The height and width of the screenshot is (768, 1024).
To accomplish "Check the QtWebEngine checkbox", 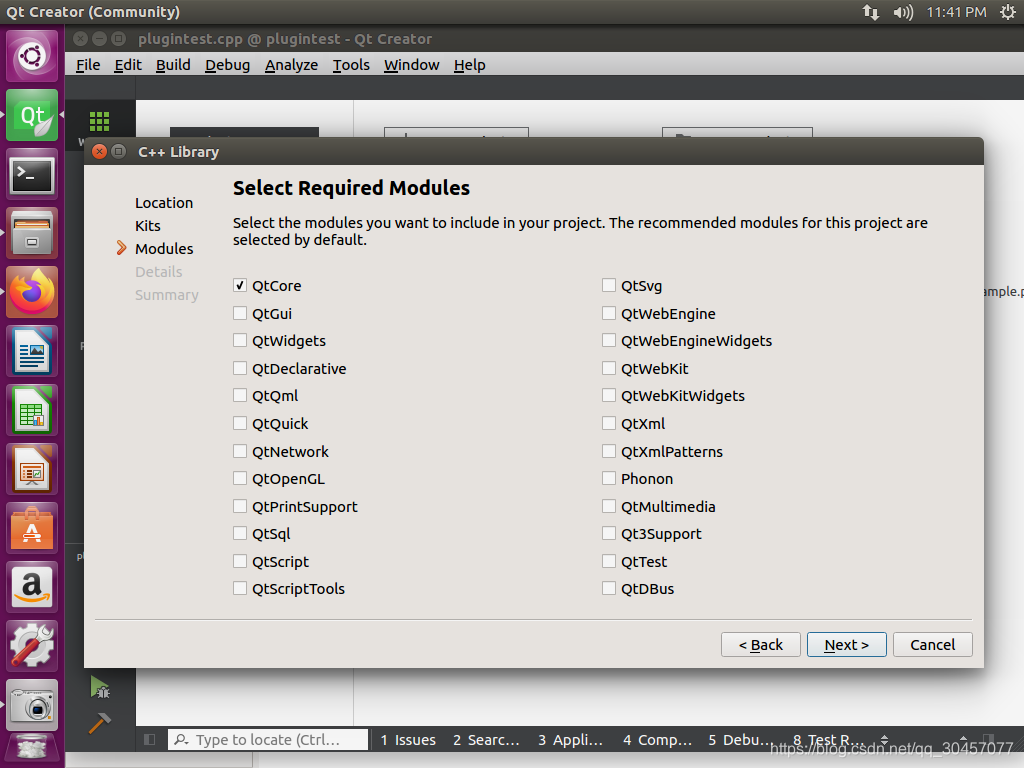I will click(x=609, y=313).
